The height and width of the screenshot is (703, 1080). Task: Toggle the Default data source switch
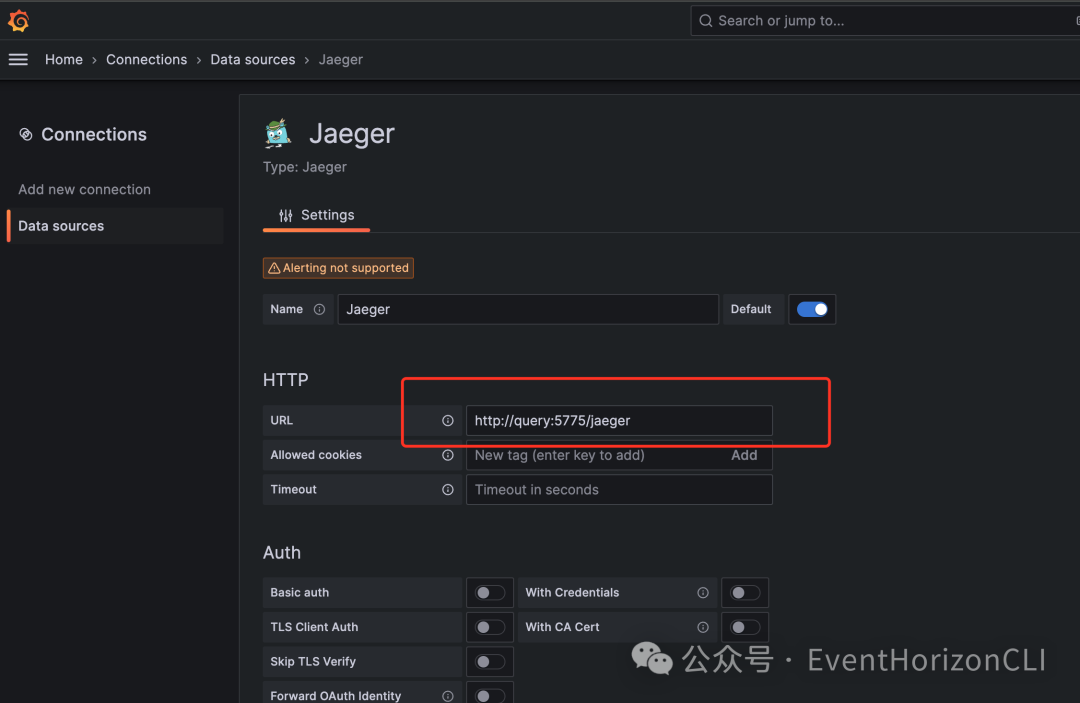[x=812, y=309]
